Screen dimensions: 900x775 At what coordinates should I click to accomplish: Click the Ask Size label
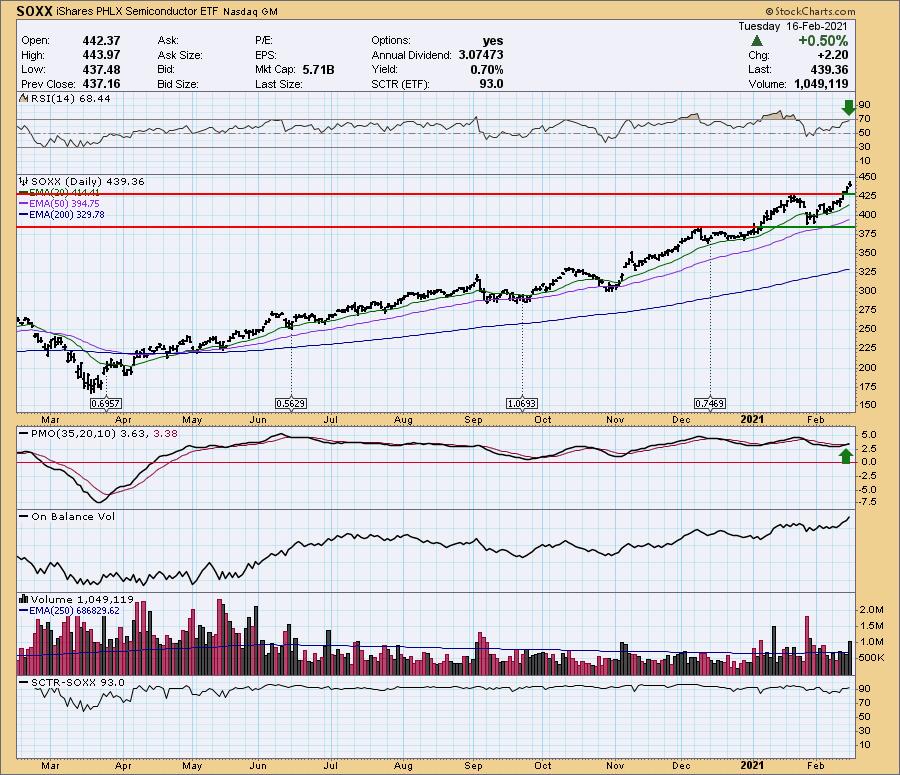pyautogui.click(x=180, y=55)
